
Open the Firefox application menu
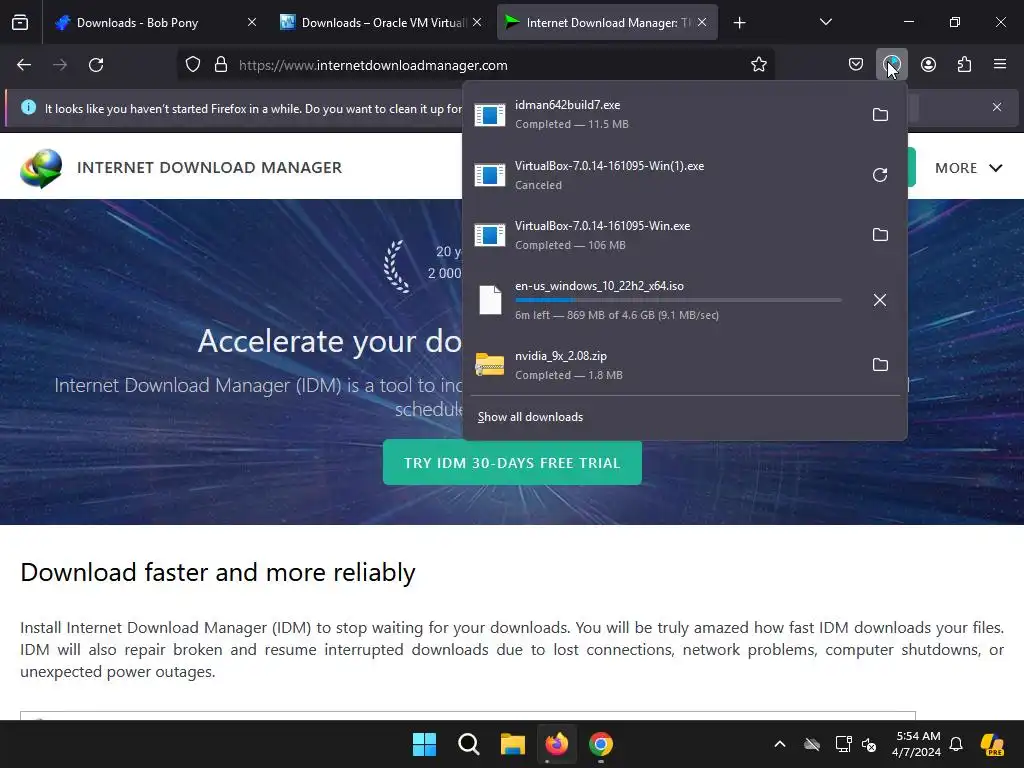pos(1000,65)
